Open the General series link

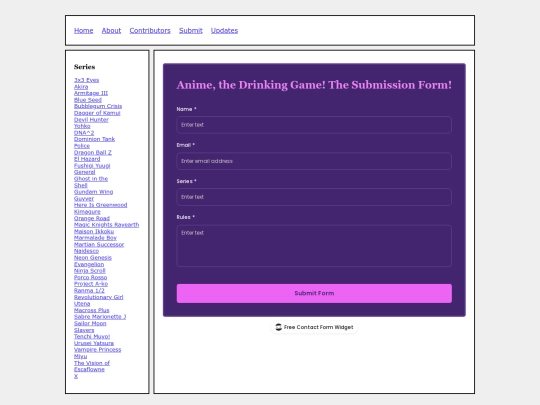[85, 172]
